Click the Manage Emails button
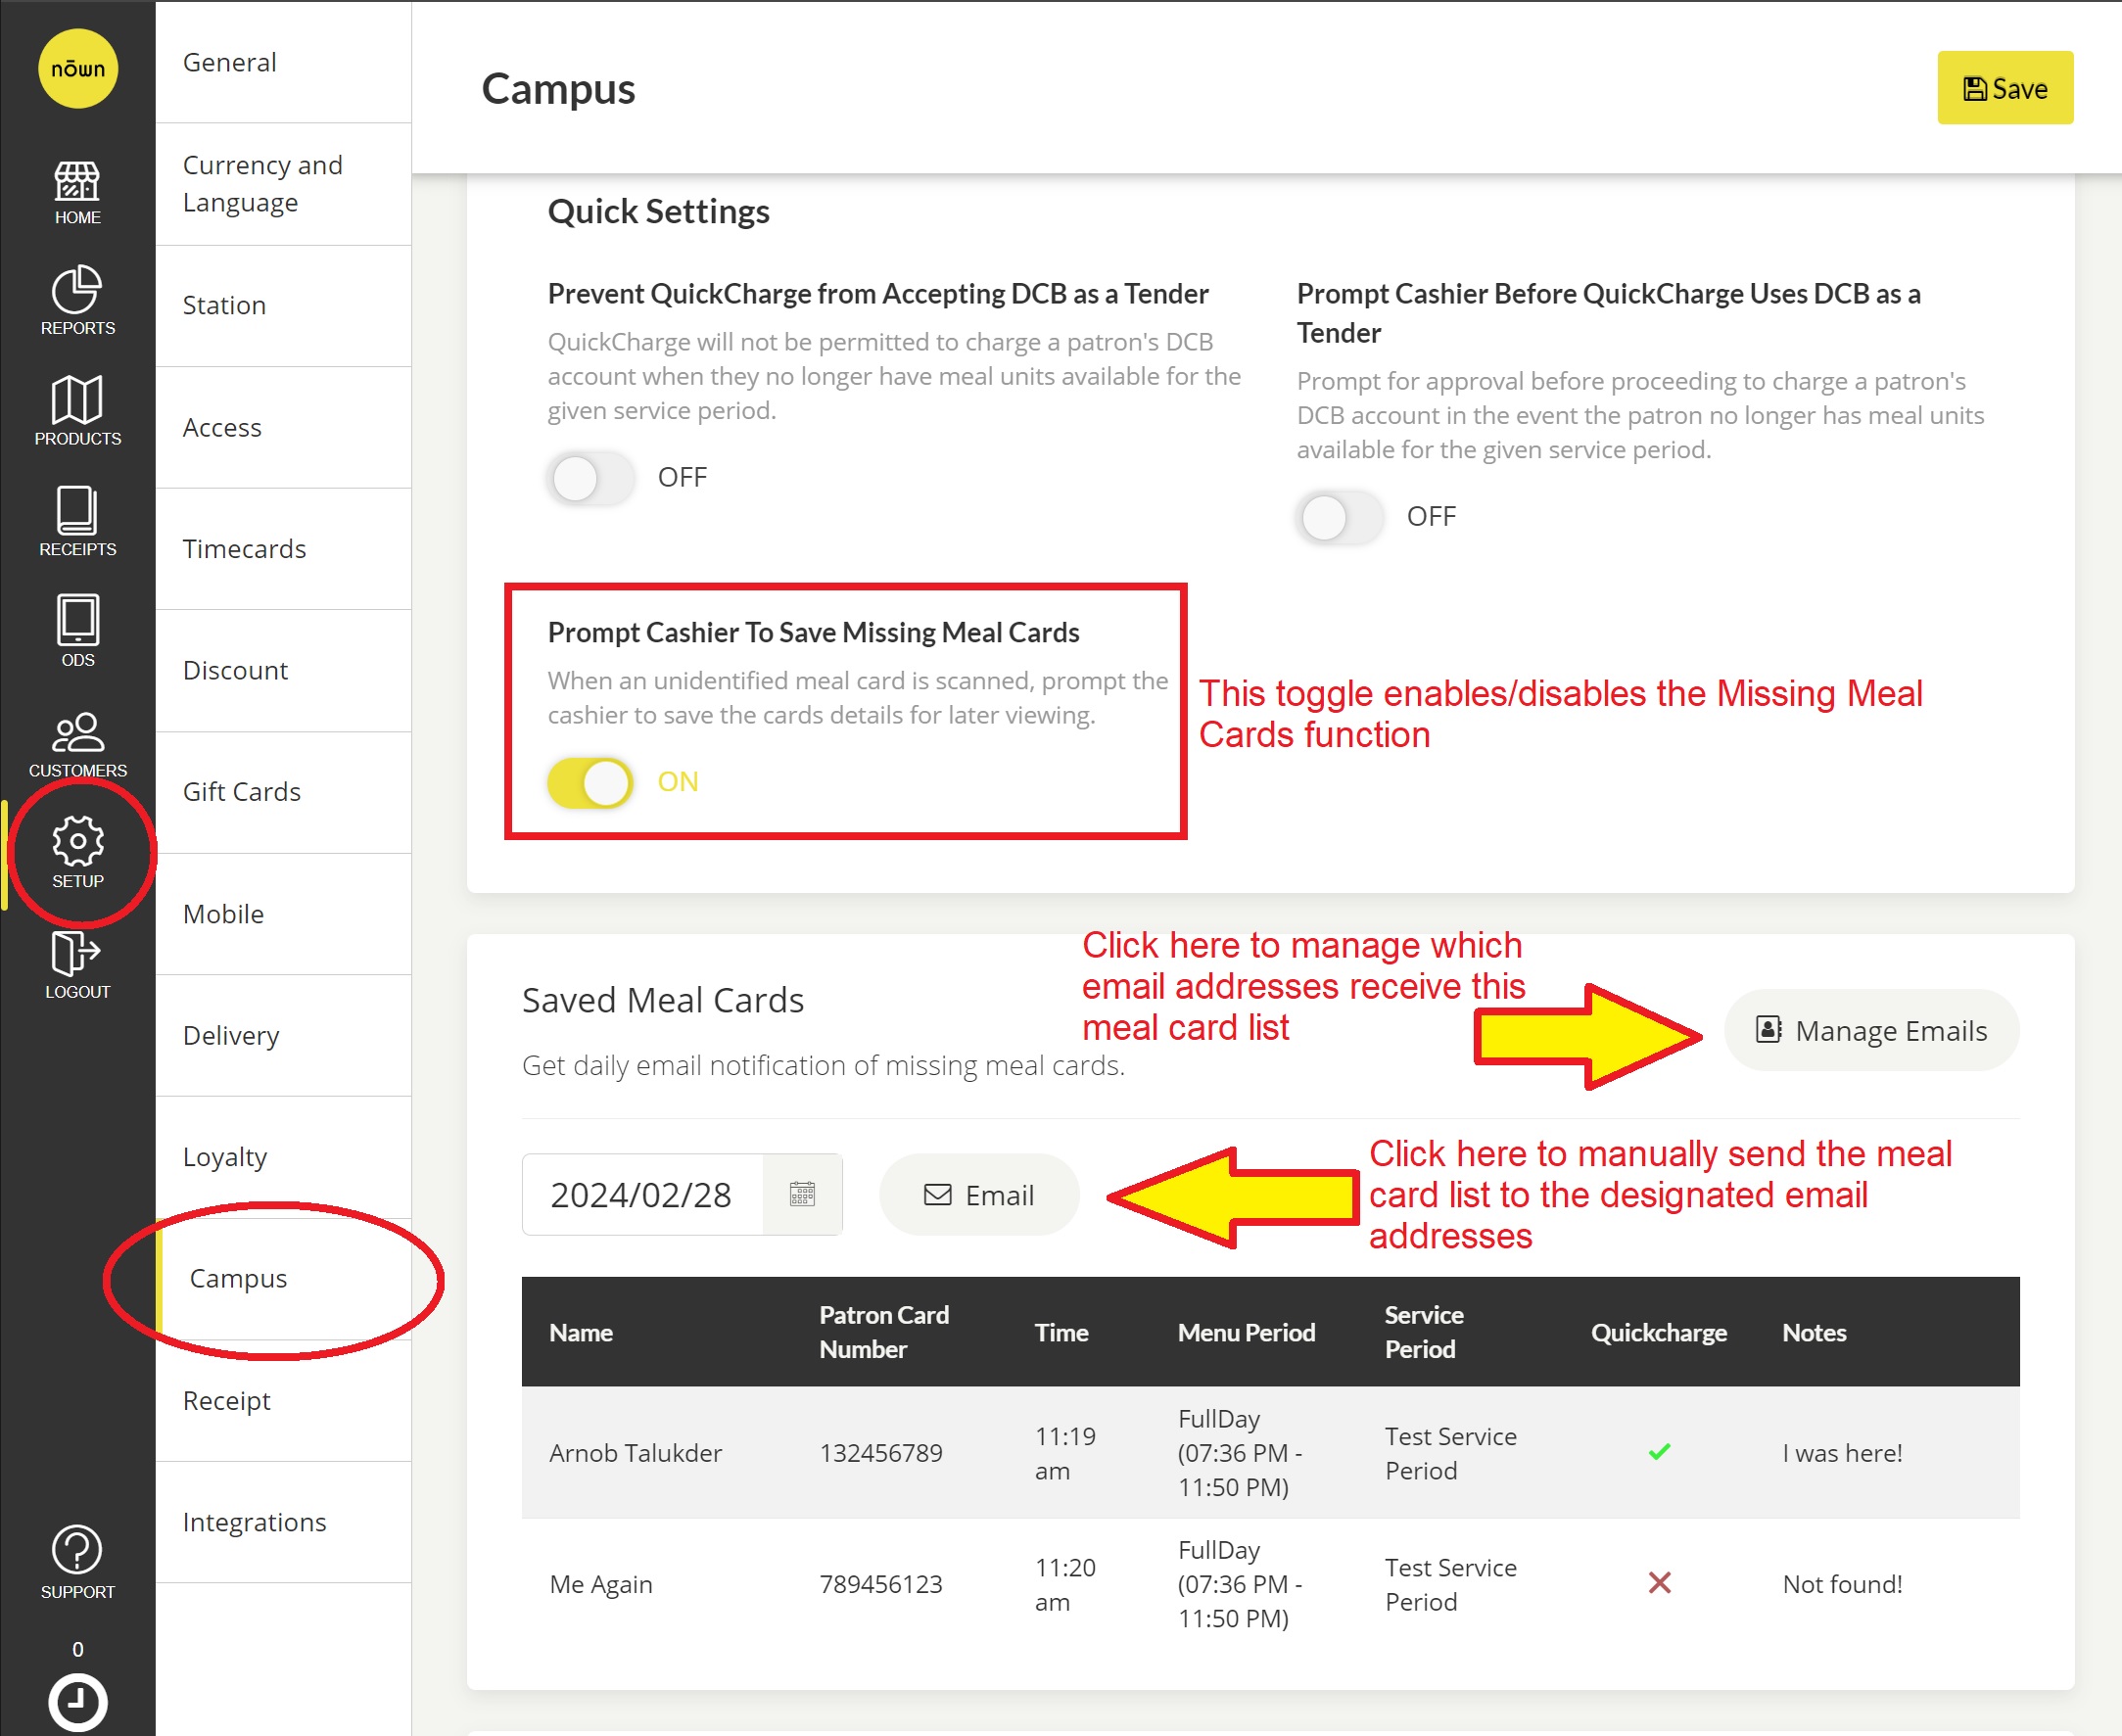Image resolution: width=2122 pixels, height=1736 pixels. point(1871,1030)
